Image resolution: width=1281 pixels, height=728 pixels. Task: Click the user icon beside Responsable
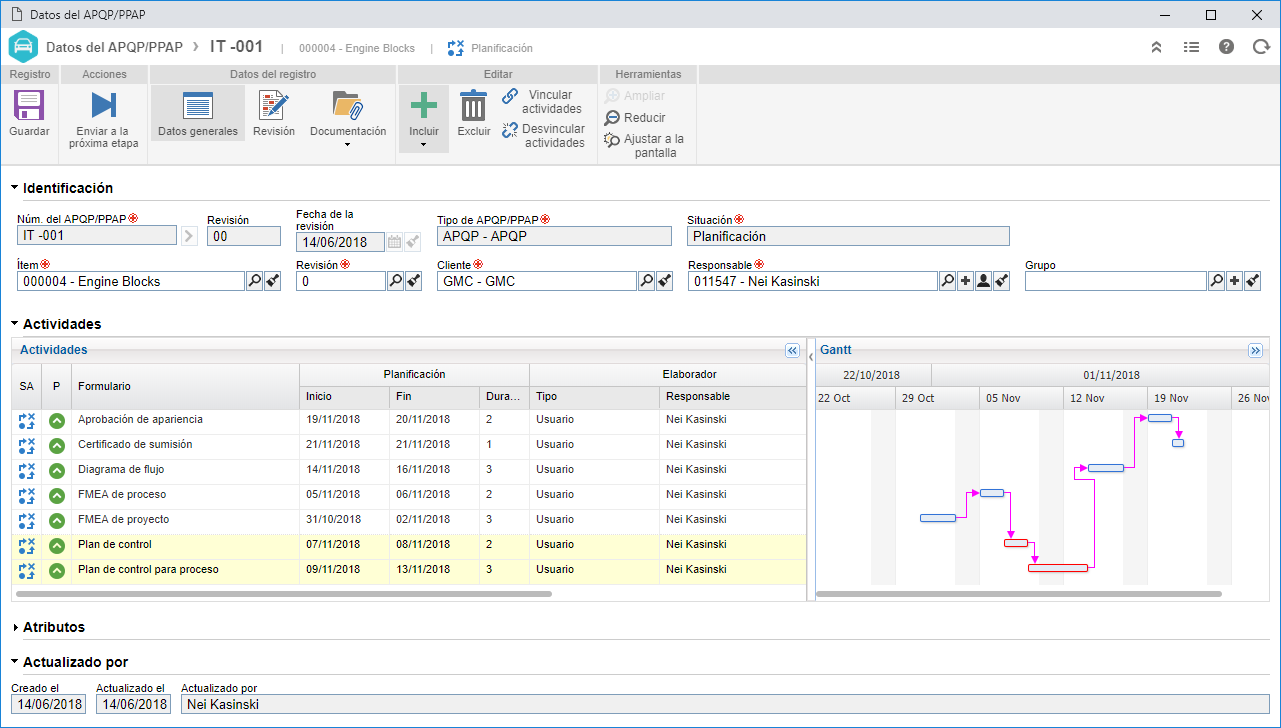click(x=984, y=282)
